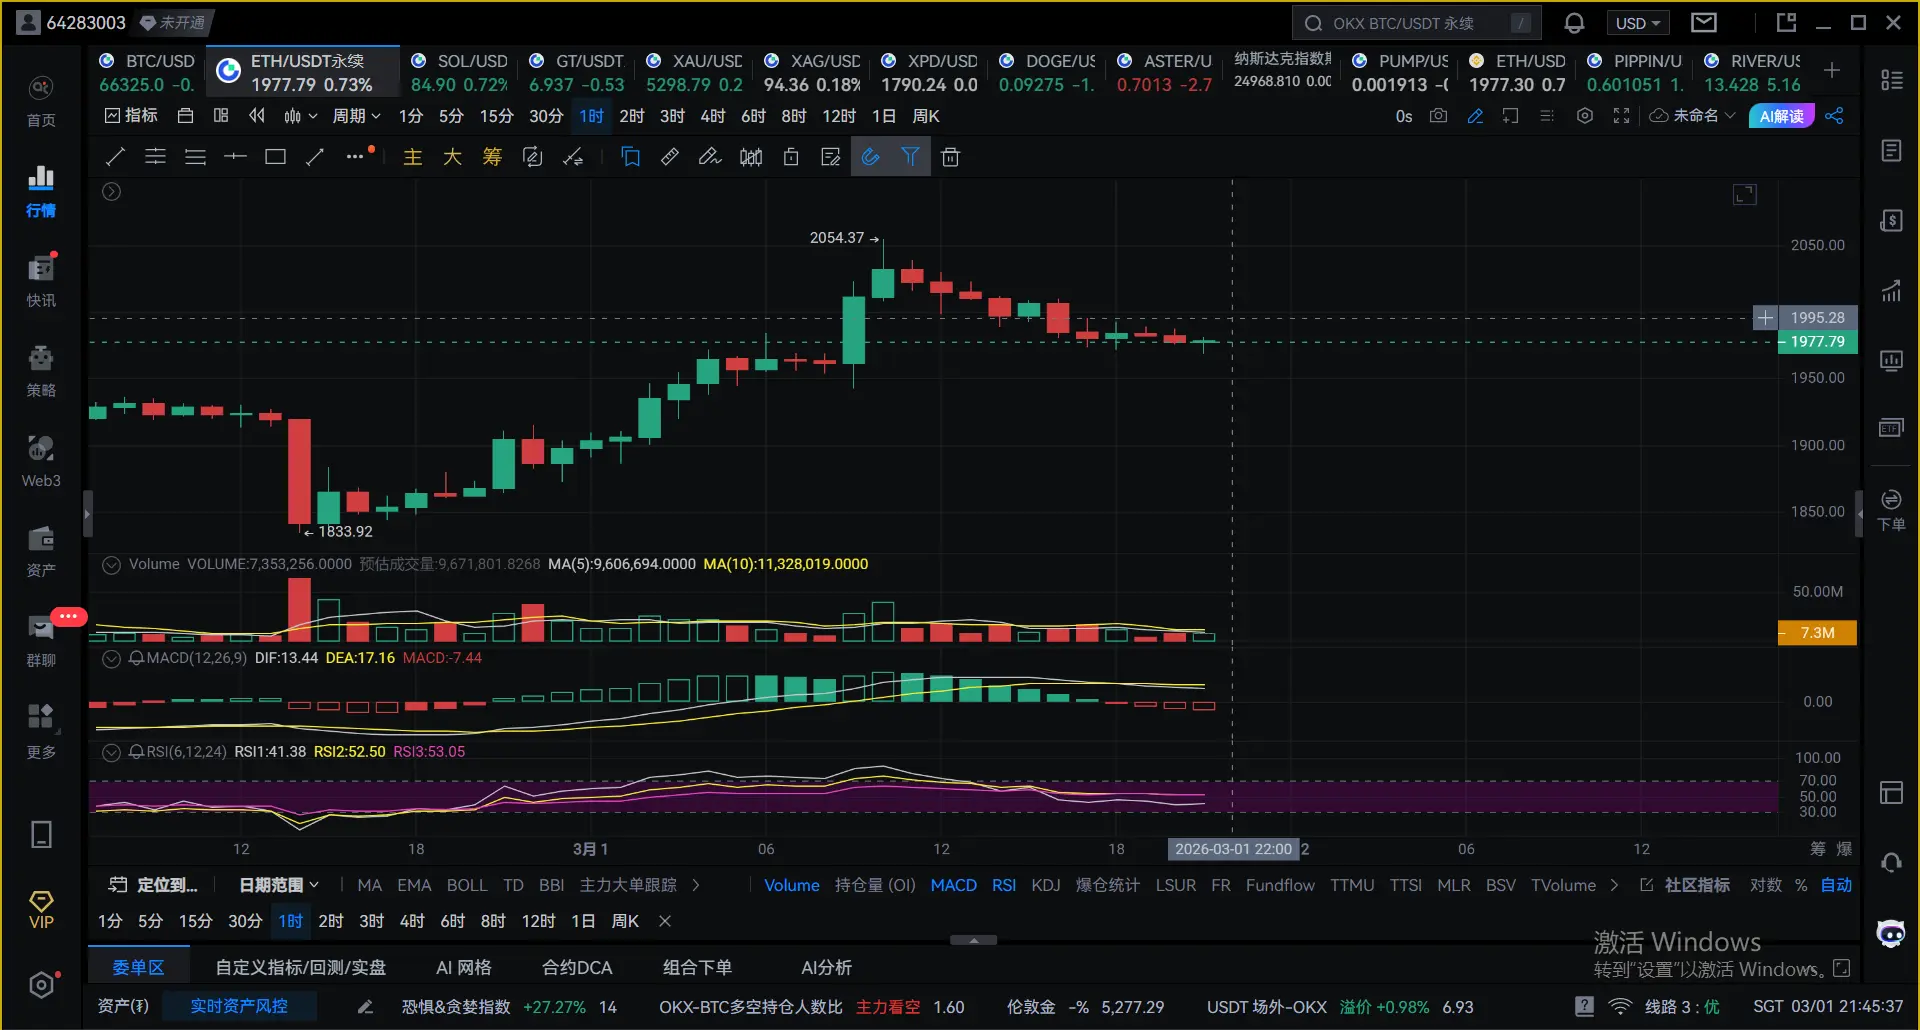Select the 1日 interval in top toolbar
Screen dimensions: 1920x1030
coord(884,116)
